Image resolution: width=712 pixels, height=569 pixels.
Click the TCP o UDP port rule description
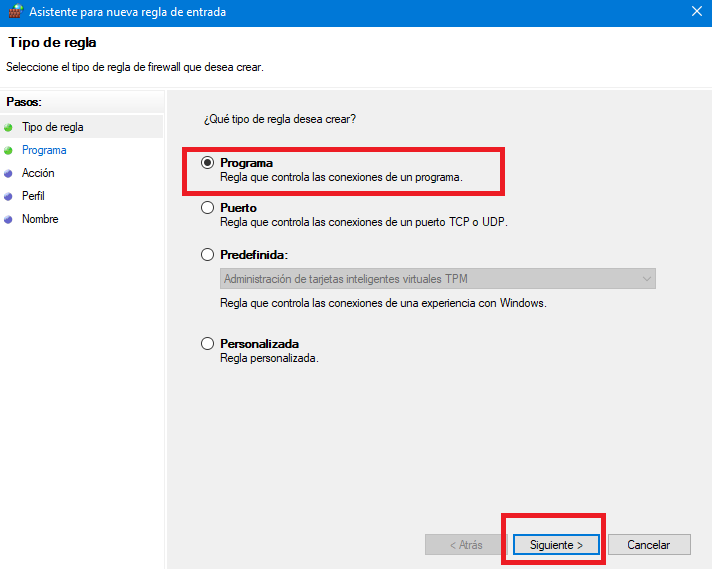tap(364, 222)
